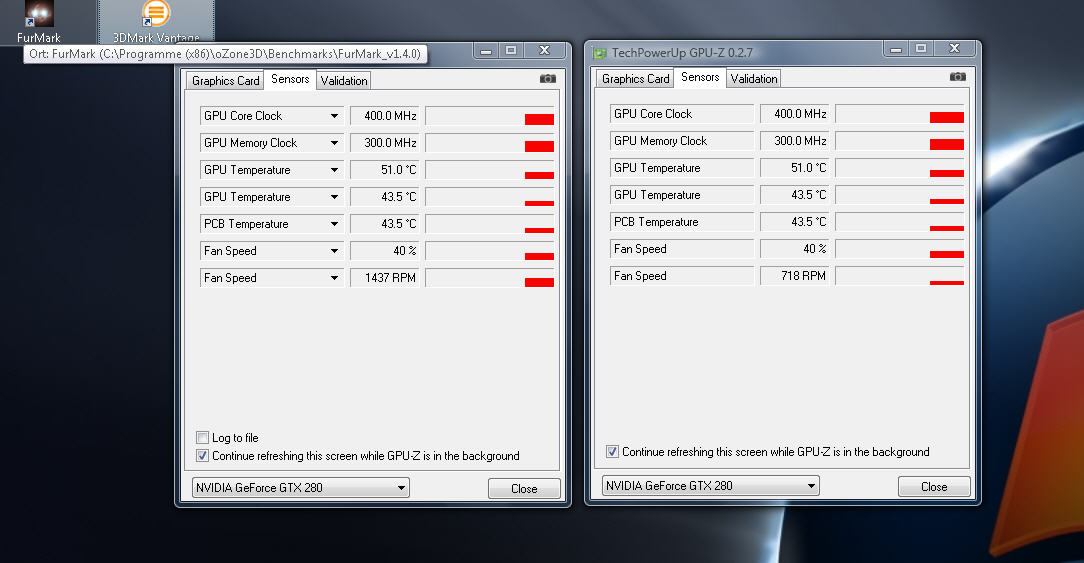Click the PCB Temperature graph in left window
1084x563 pixels.
pyautogui.click(x=490, y=223)
